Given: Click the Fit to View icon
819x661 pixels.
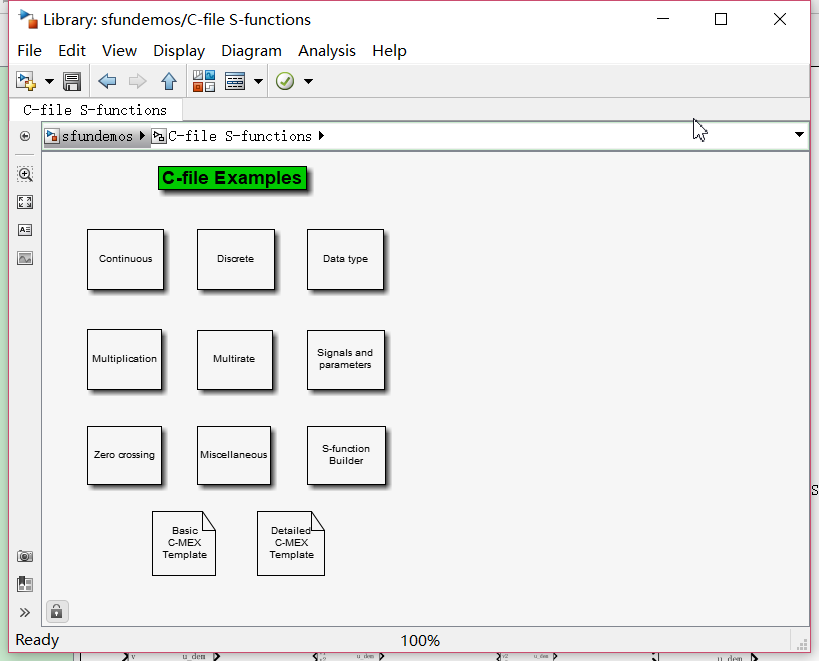Looking at the screenshot, I should point(25,202).
